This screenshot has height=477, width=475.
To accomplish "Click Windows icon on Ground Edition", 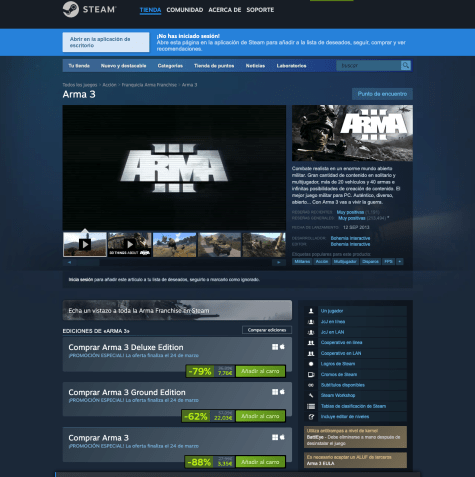I will (x=275, y=392).
